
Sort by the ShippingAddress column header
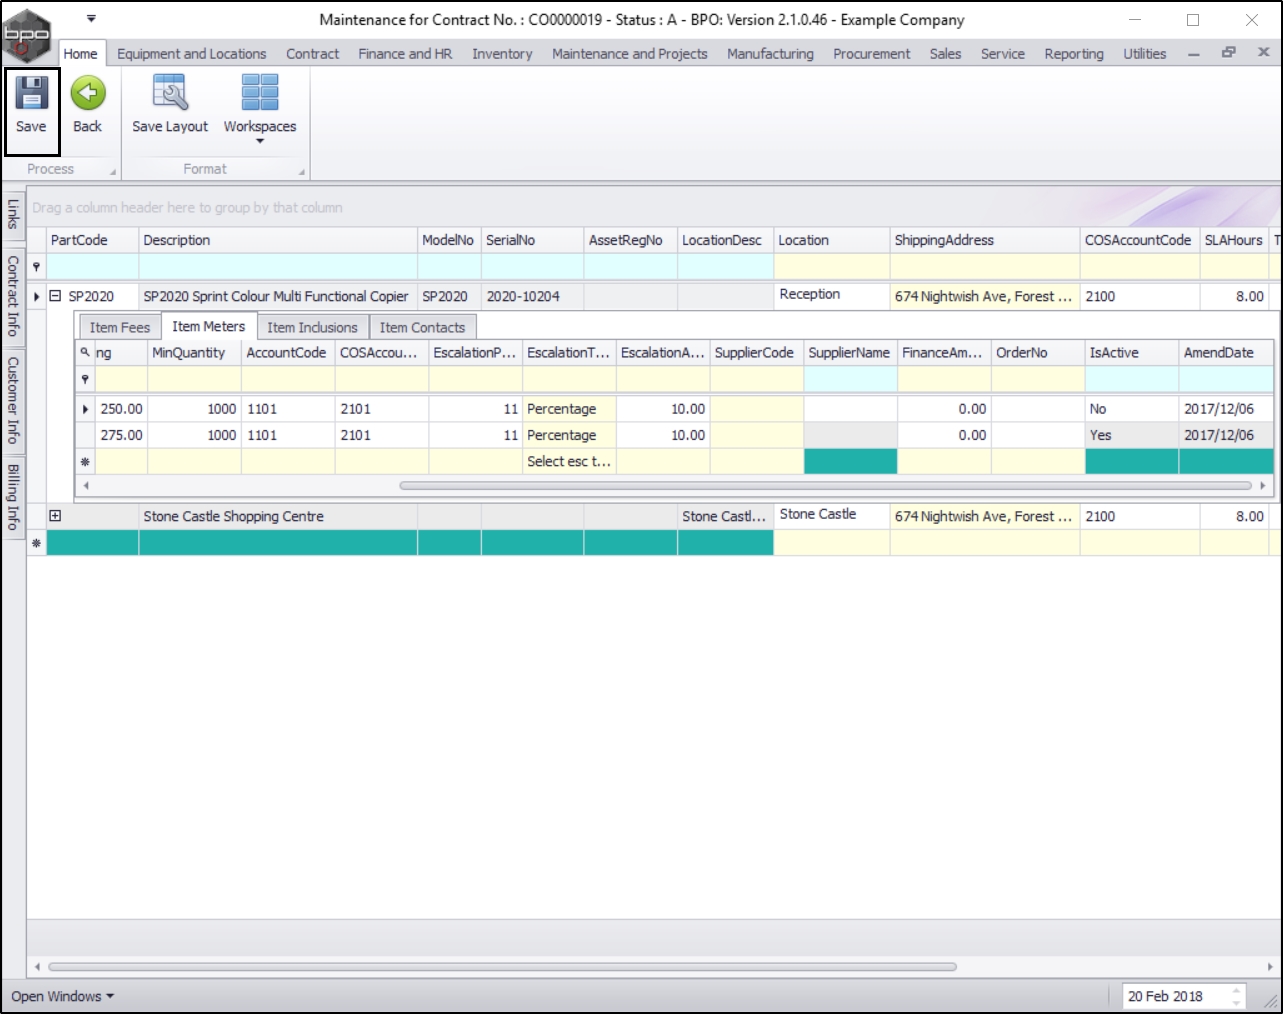click(x=985, y=240)
